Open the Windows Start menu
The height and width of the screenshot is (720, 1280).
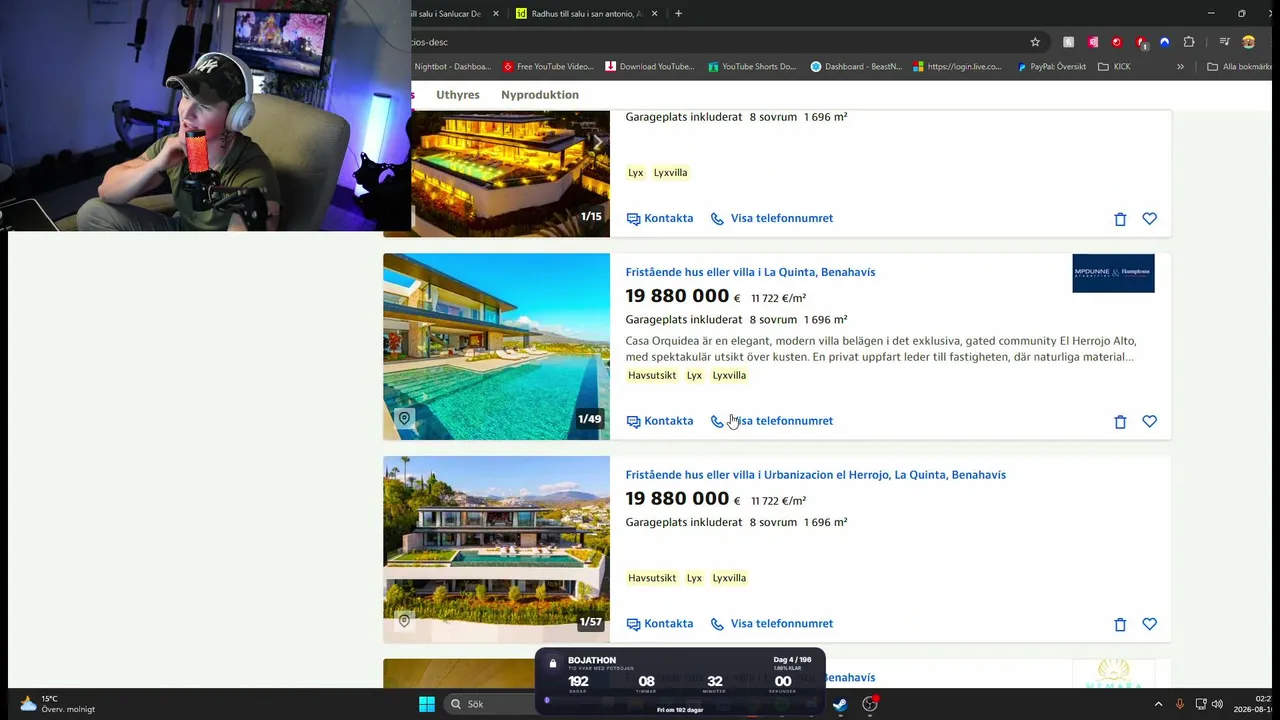[x=427, y=704]
